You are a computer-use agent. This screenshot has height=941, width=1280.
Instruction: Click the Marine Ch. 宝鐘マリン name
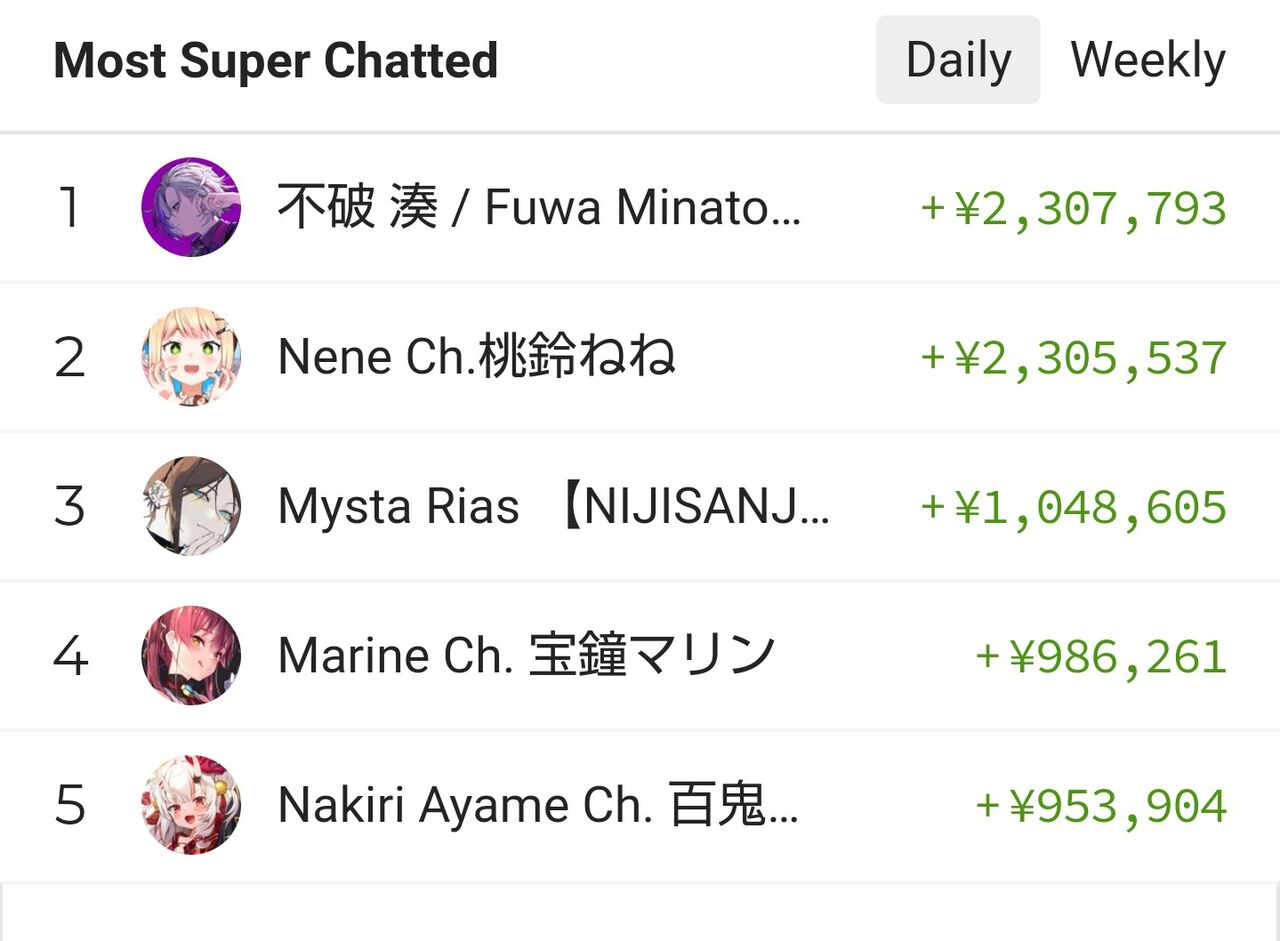527,656
